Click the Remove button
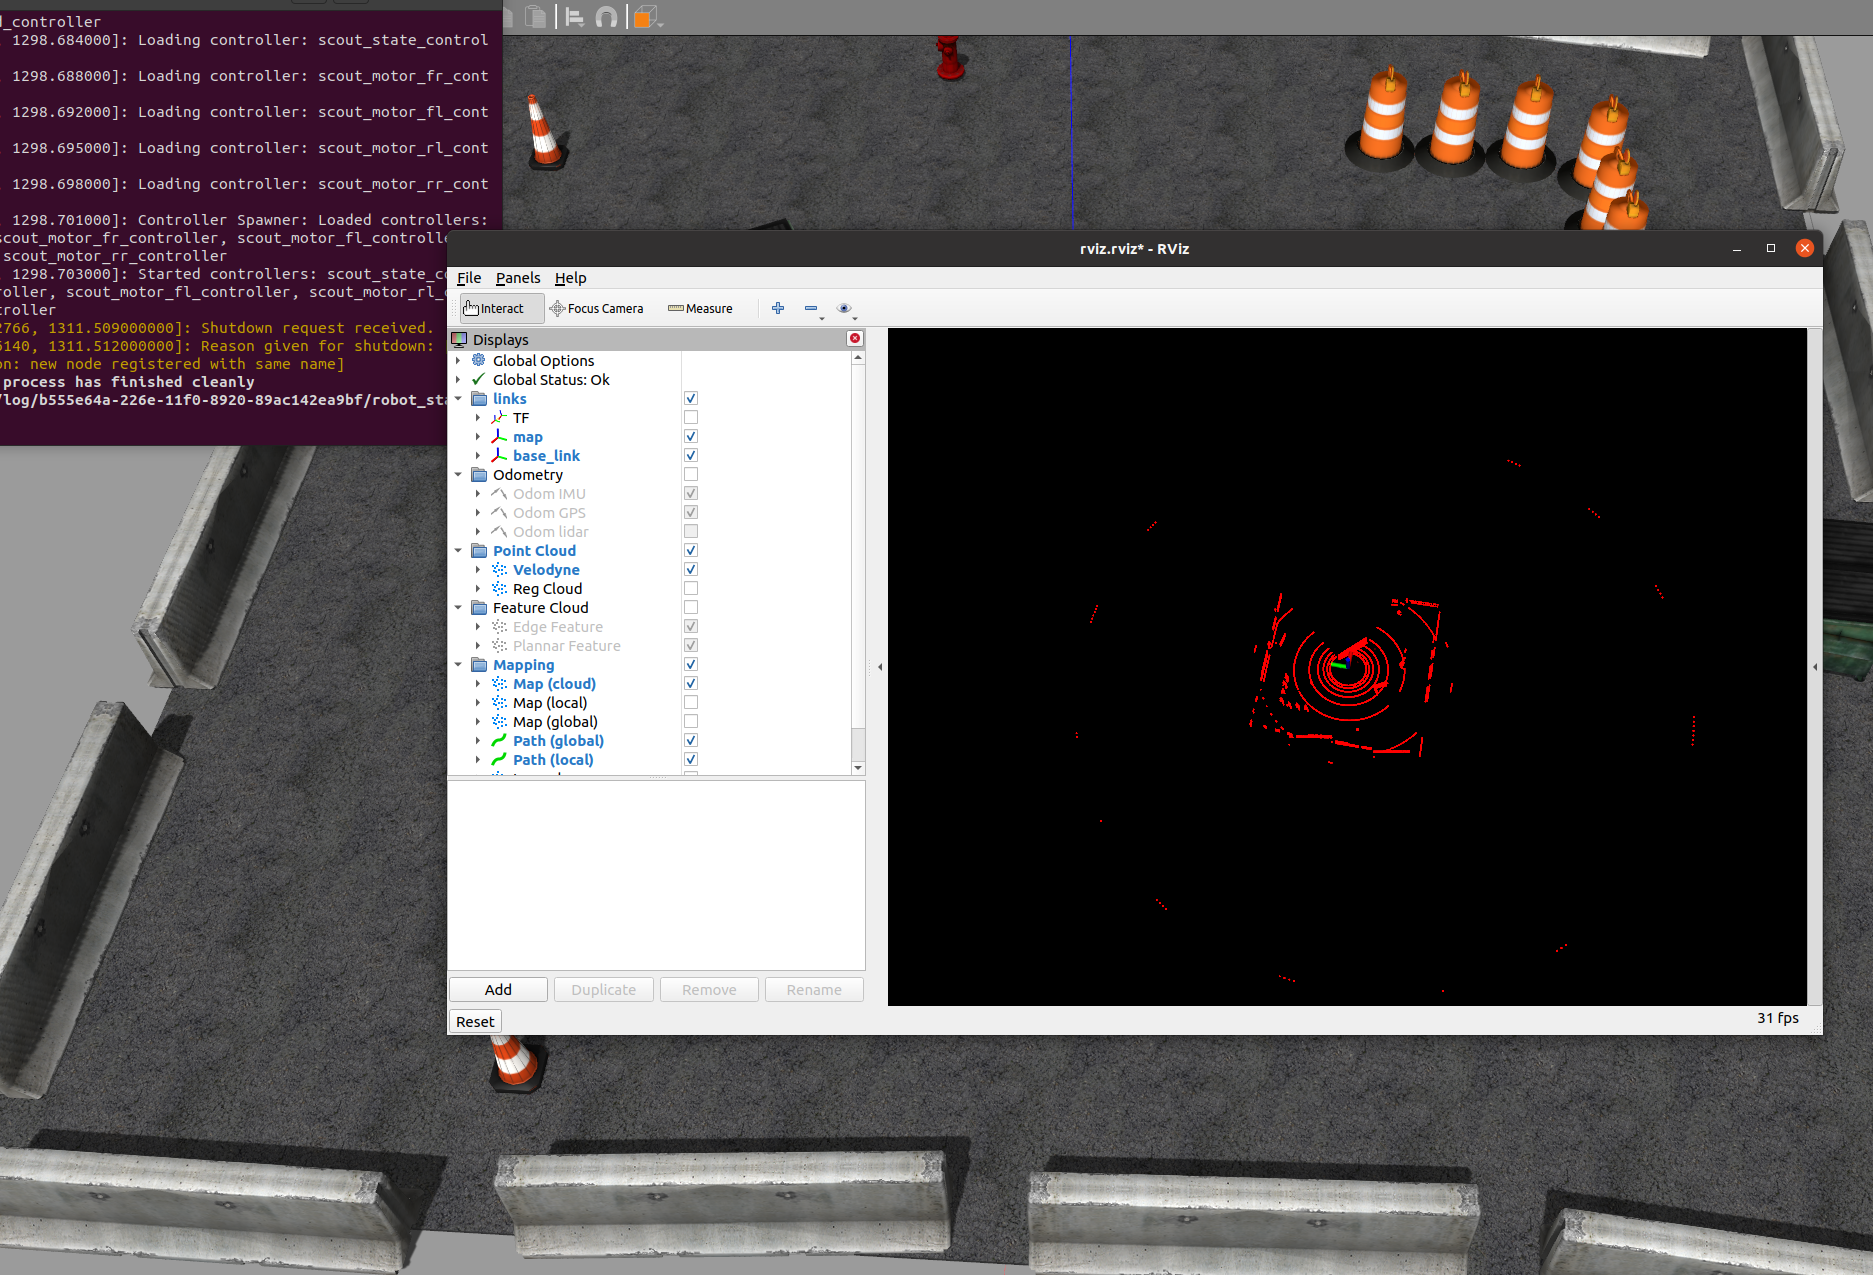This screenshot has height=1275, width=1873. 709,989
